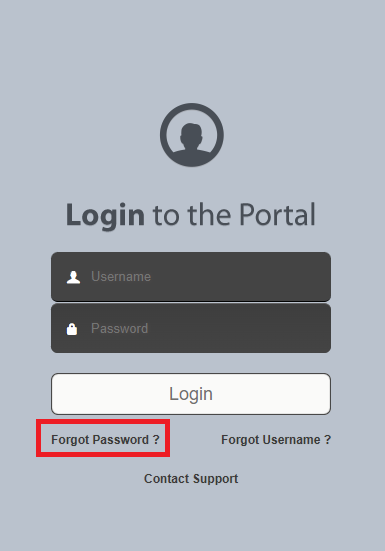The width and height of the screenshot is (385, 551).
Task: Click the padlock icon in Password field
Action: 72,329
